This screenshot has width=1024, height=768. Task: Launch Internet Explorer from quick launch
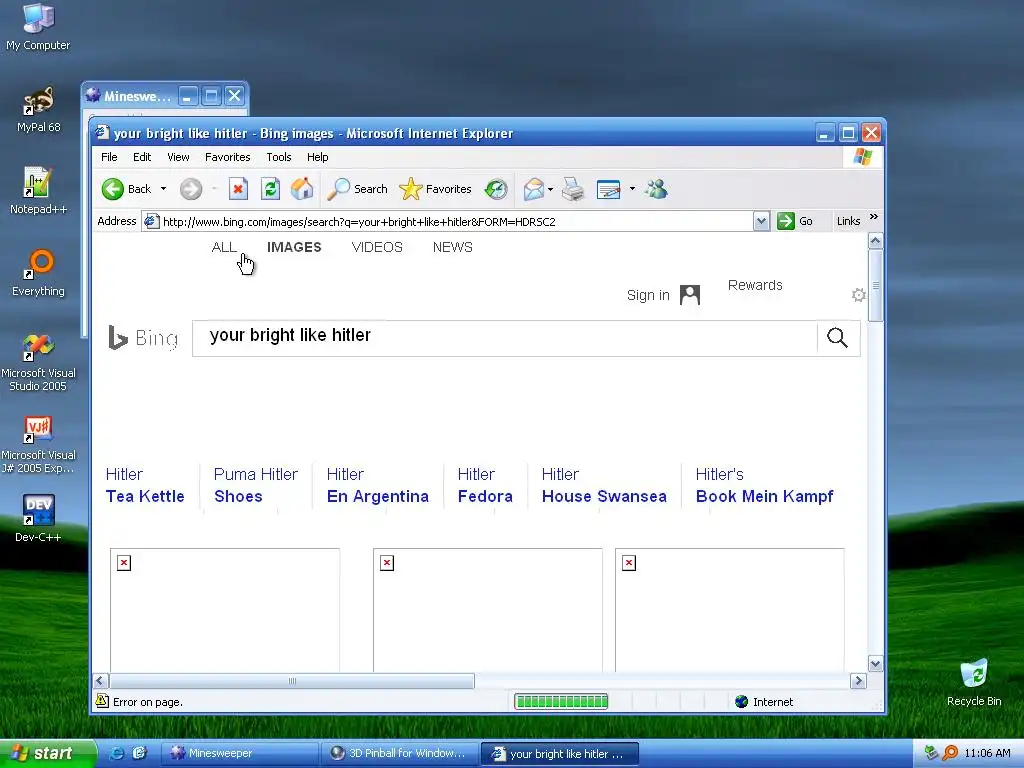(x=116, y=753)
